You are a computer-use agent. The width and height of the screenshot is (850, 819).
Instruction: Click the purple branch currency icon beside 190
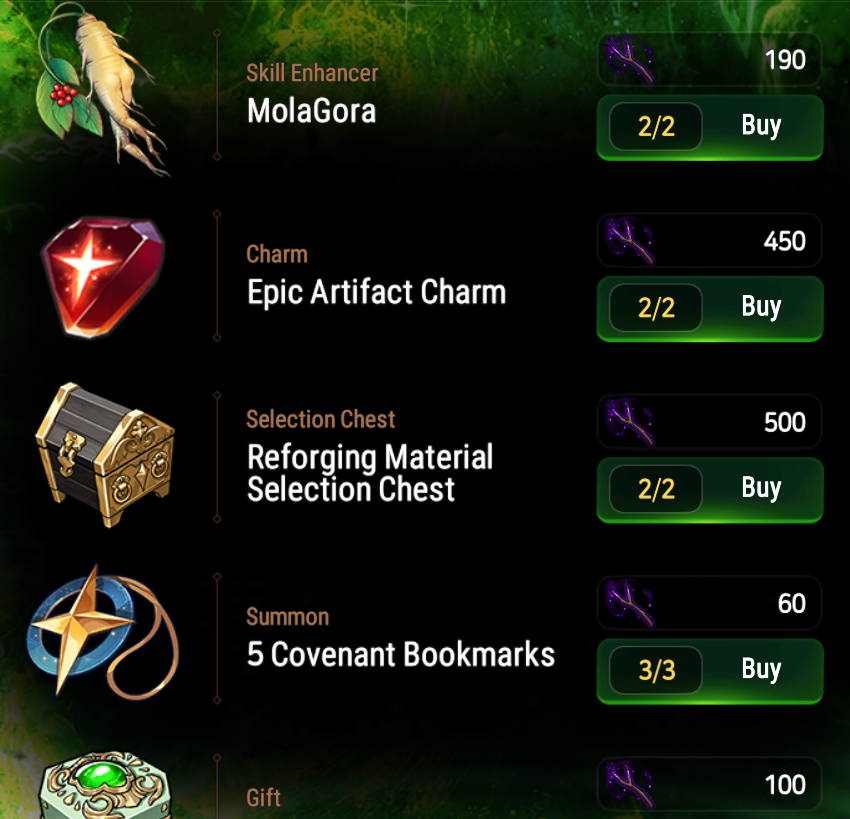629,60
